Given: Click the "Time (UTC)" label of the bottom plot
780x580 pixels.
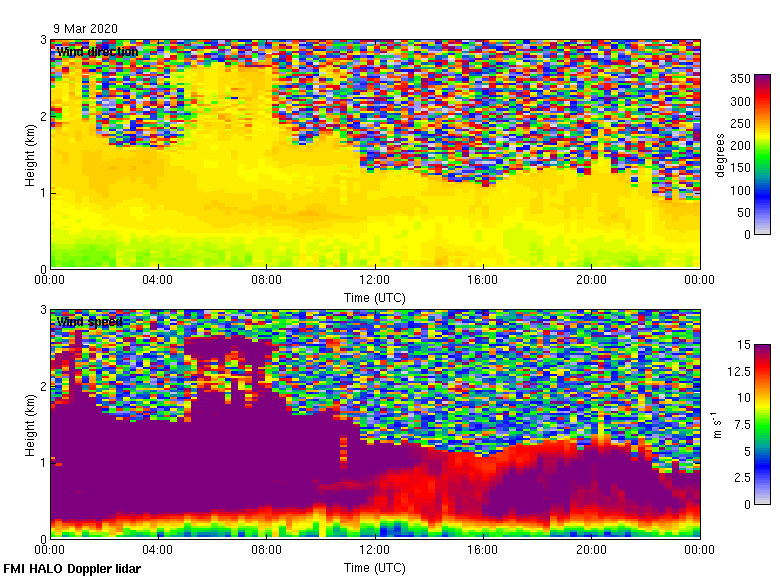Looking at the screenshot, I should 375,567.
